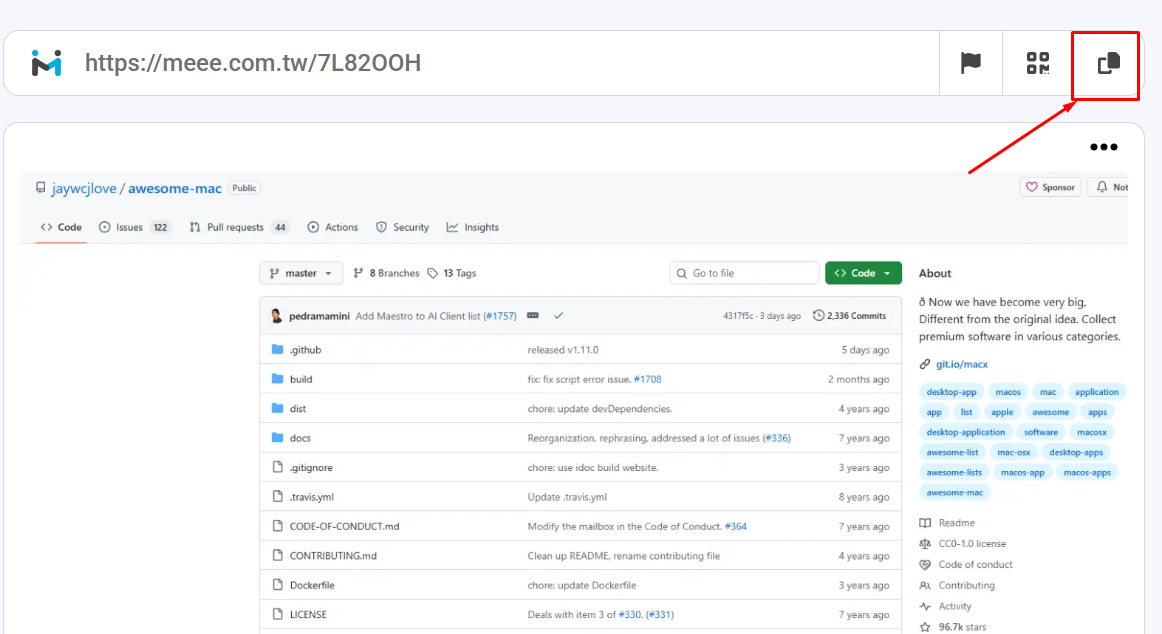
Task: Click the LICENSE file icon
Action: (277, 614)
